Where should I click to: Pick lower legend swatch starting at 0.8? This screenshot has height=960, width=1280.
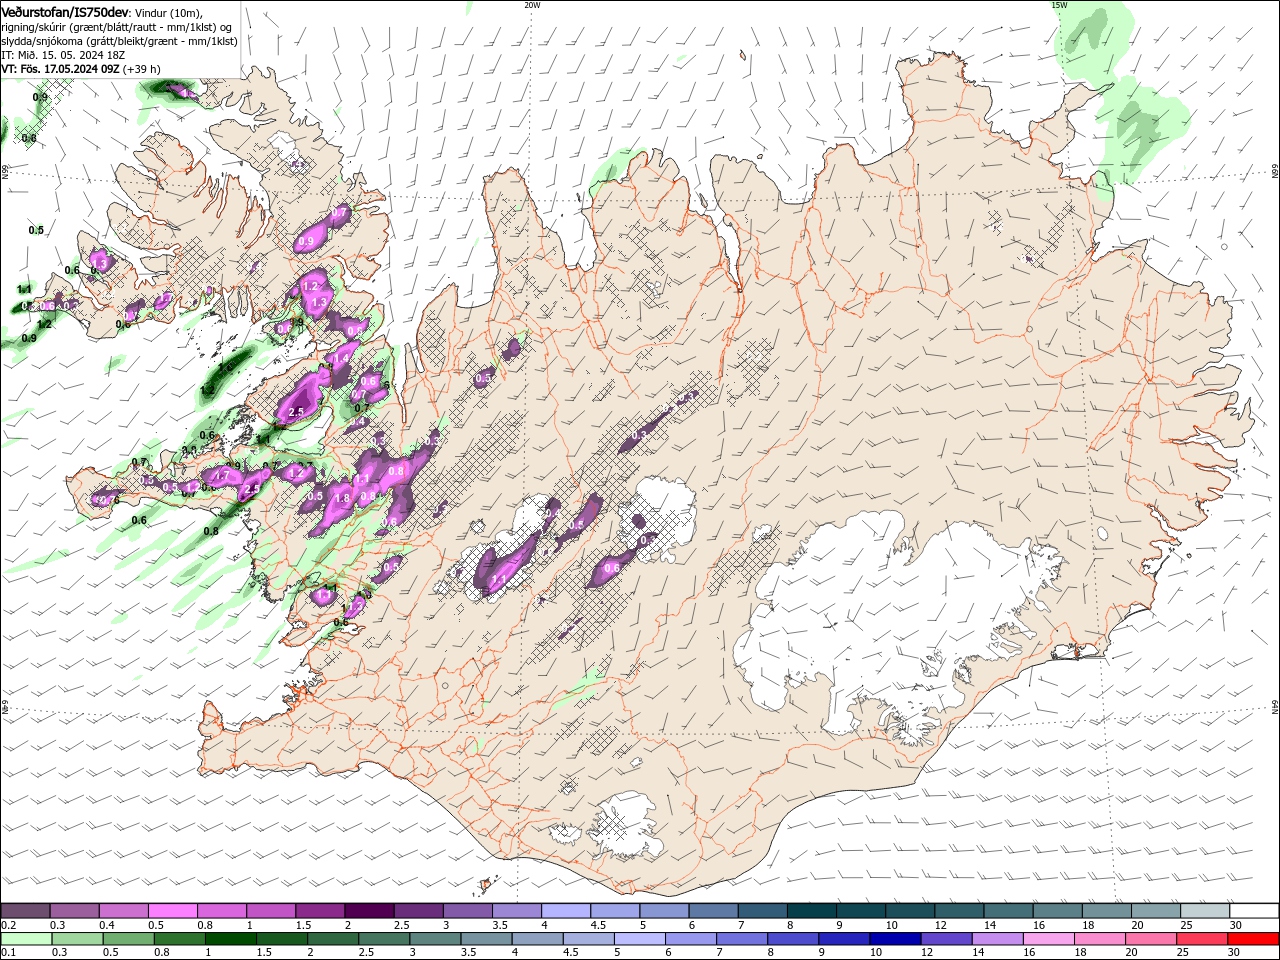pos(179,939)
